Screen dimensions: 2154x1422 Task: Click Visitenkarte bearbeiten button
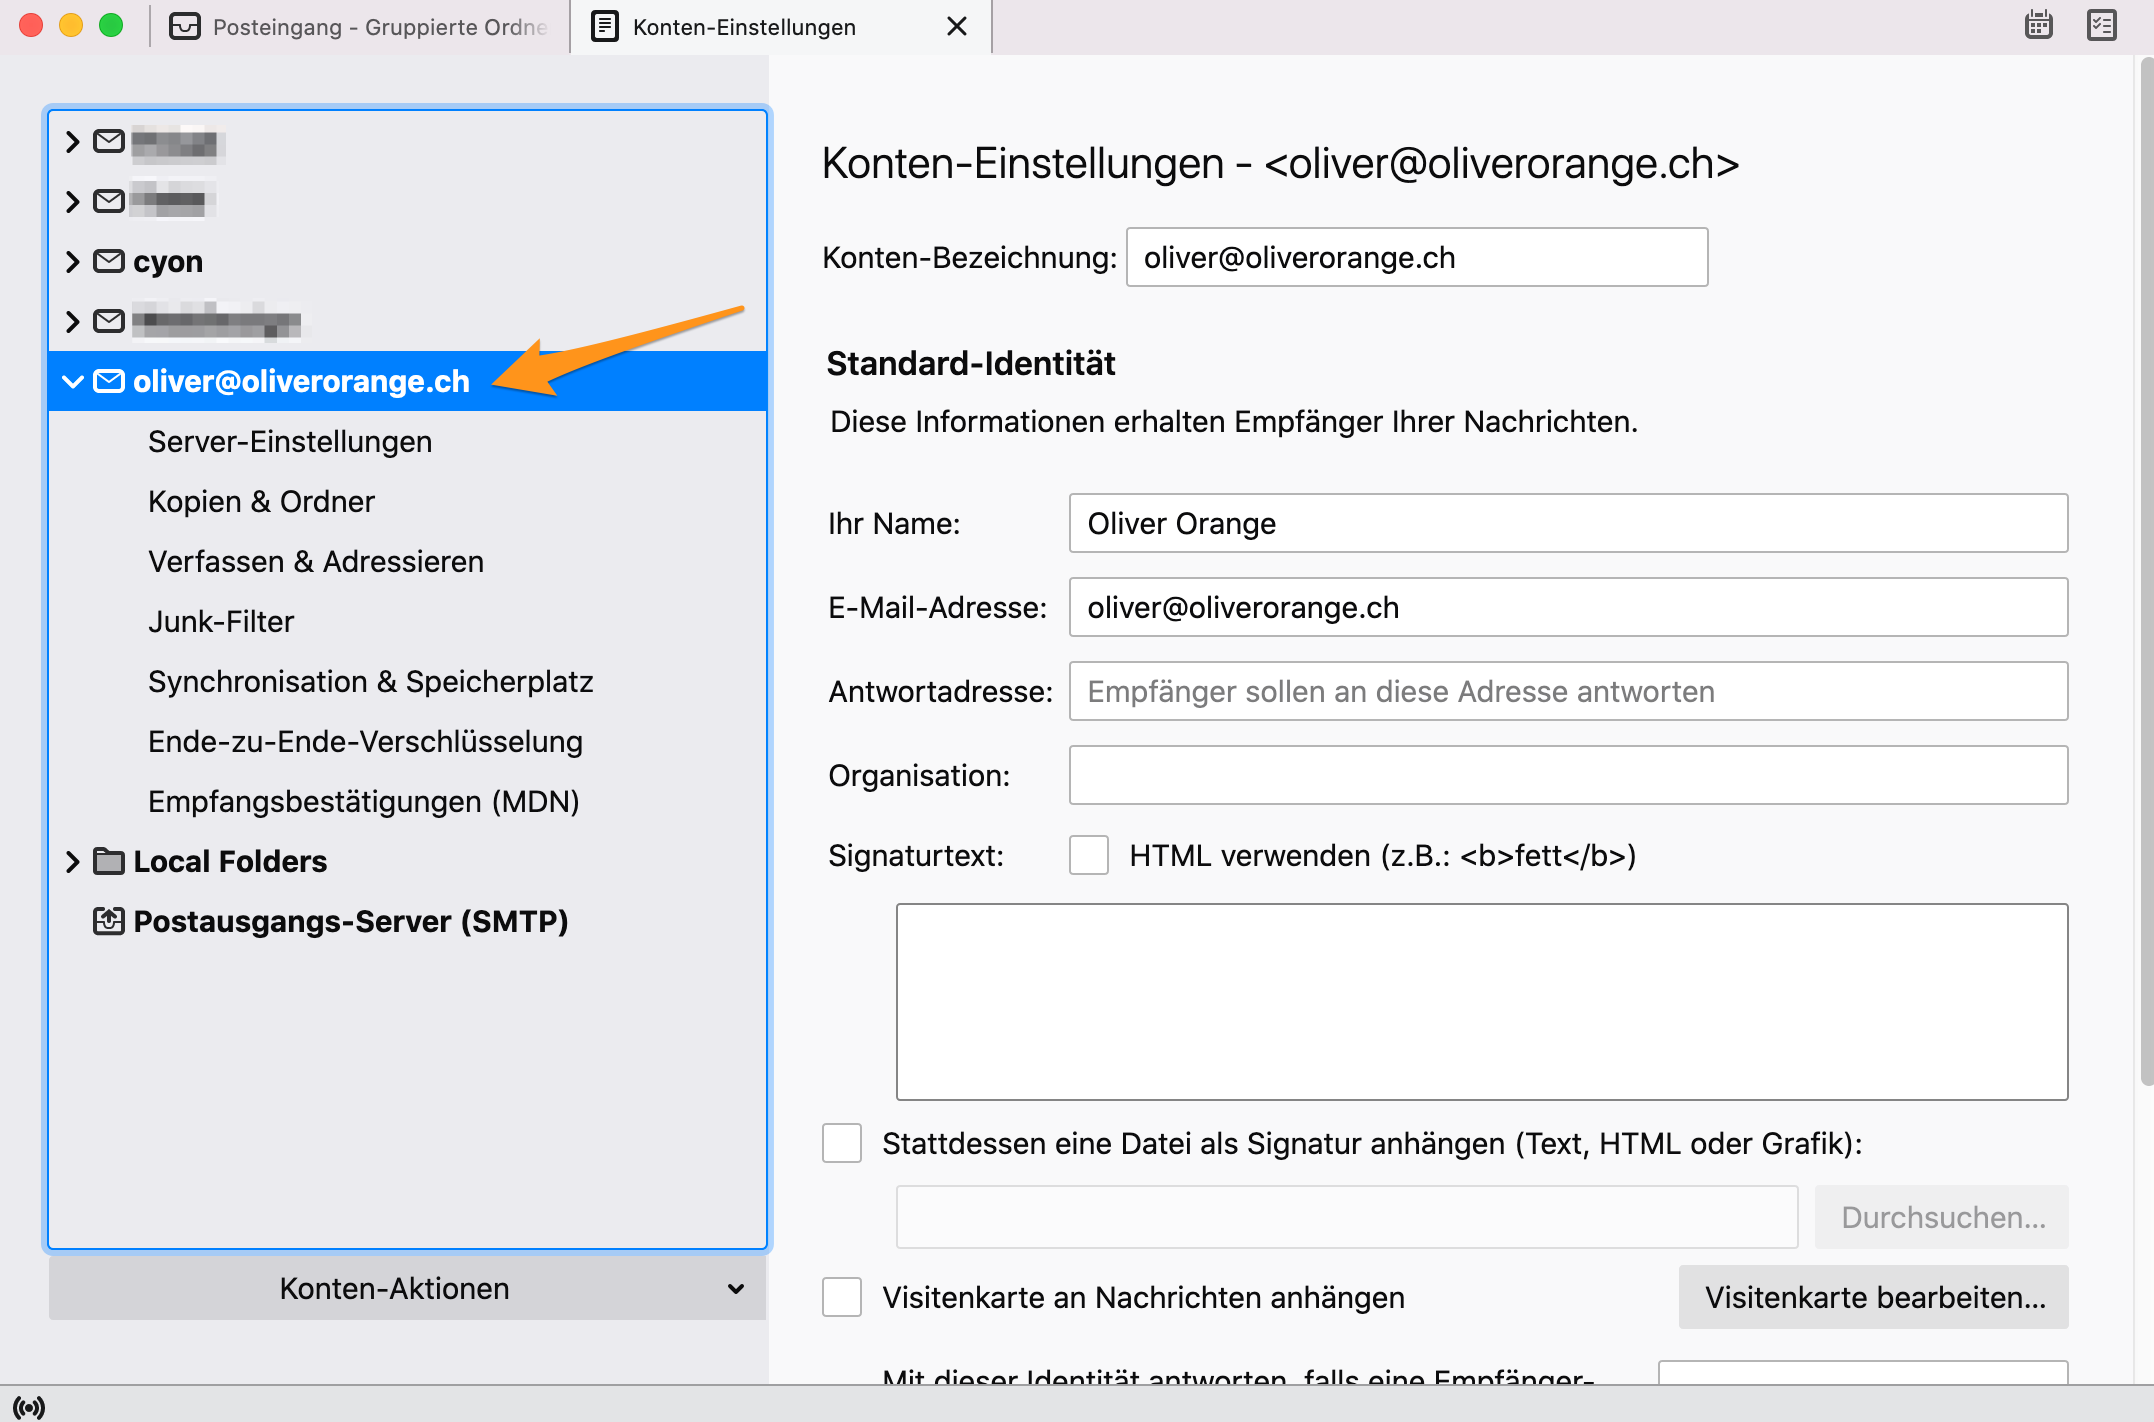(1873, 1297)
